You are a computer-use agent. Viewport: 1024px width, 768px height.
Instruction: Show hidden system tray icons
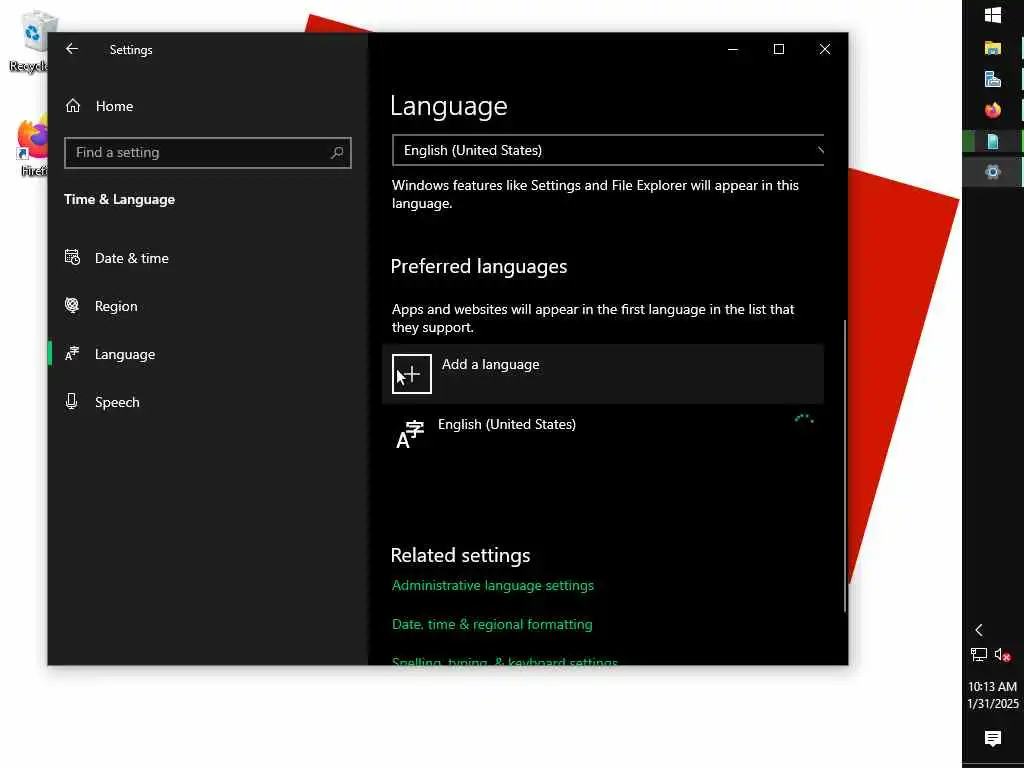click(978, 630)
